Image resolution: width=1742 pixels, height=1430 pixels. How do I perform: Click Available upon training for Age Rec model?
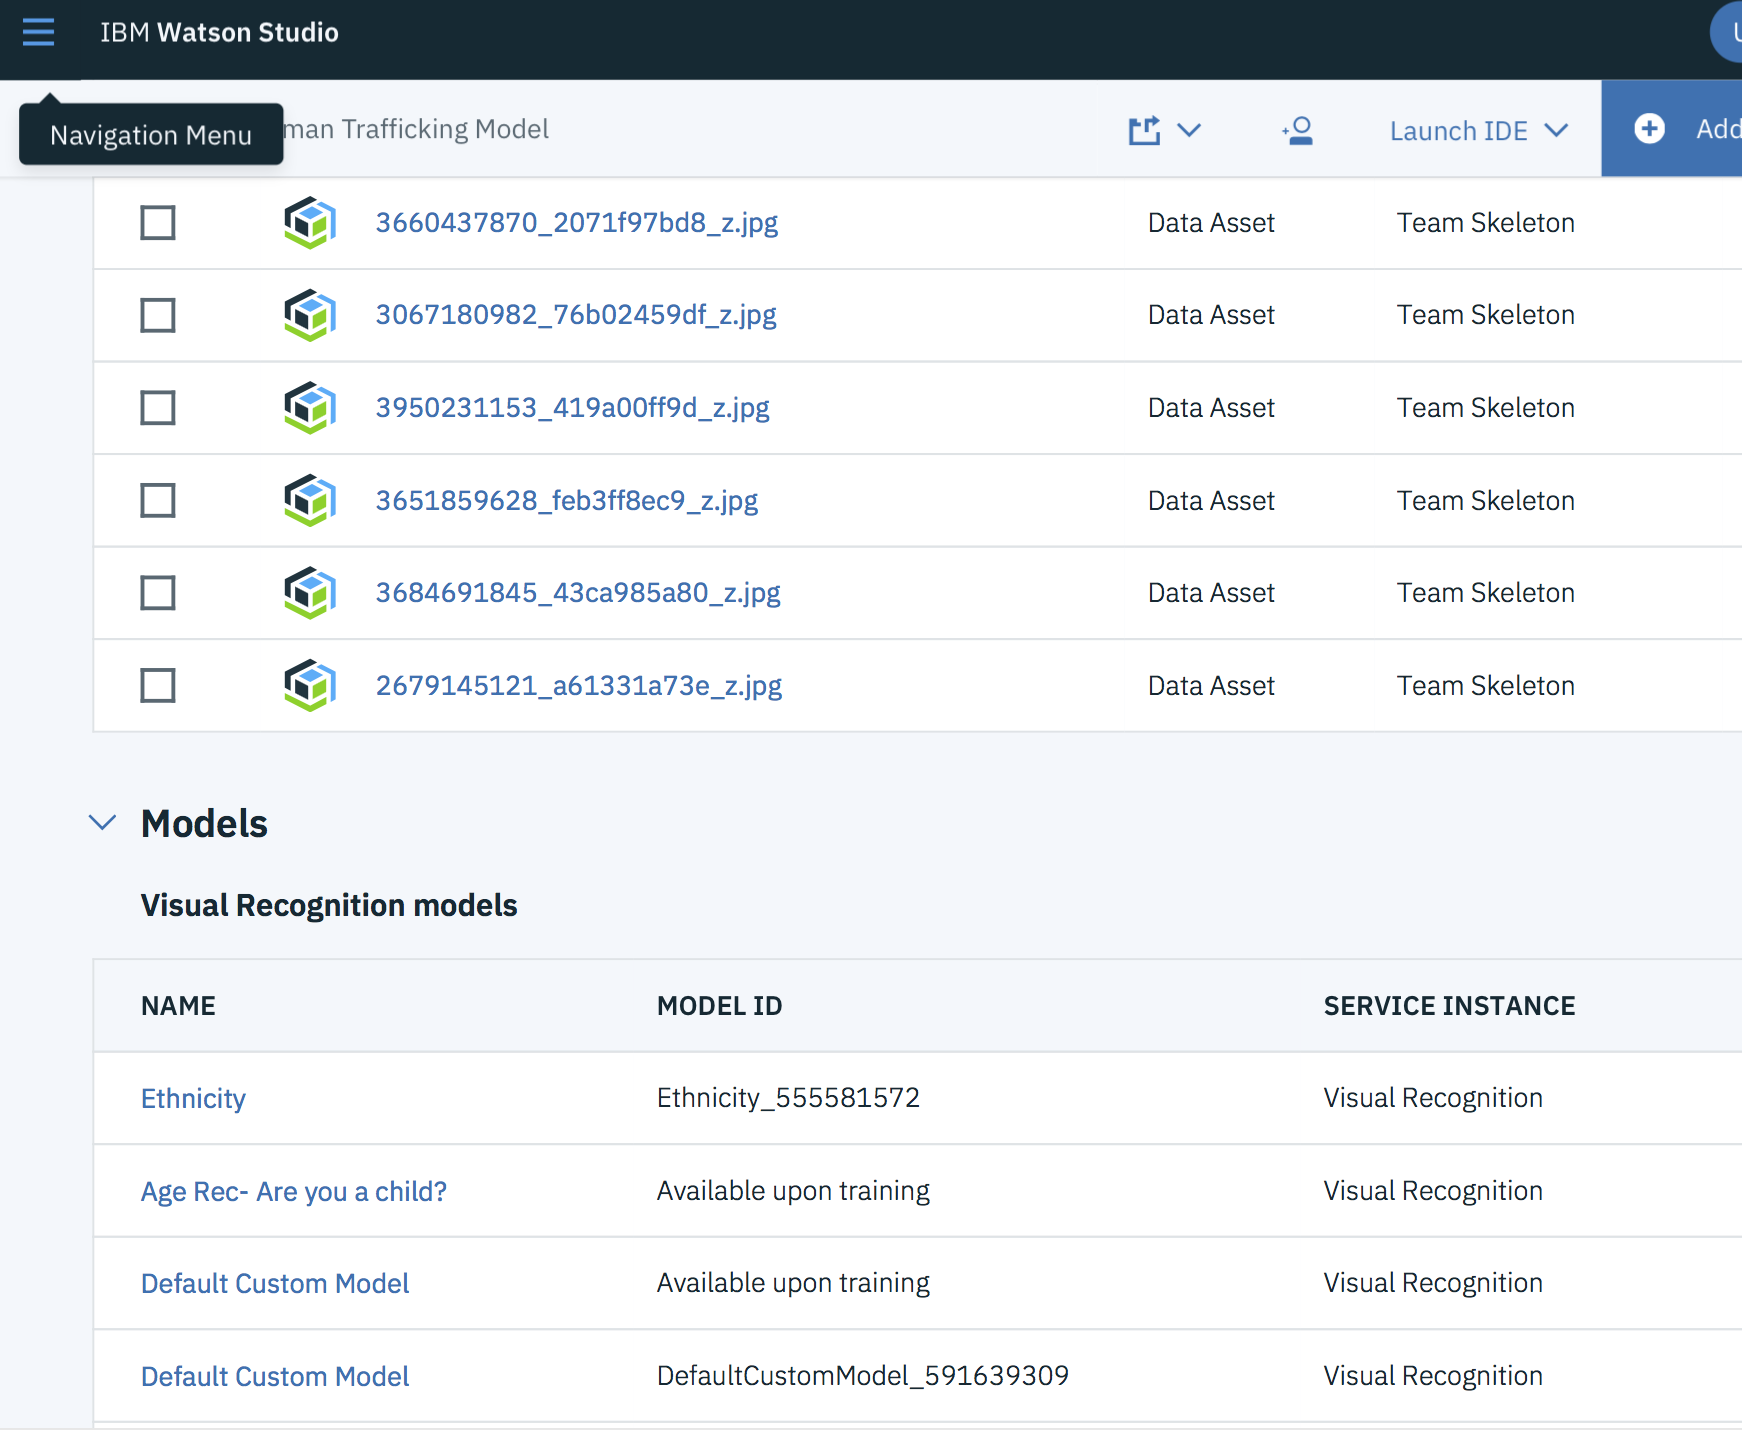(x=793, y=1191)
